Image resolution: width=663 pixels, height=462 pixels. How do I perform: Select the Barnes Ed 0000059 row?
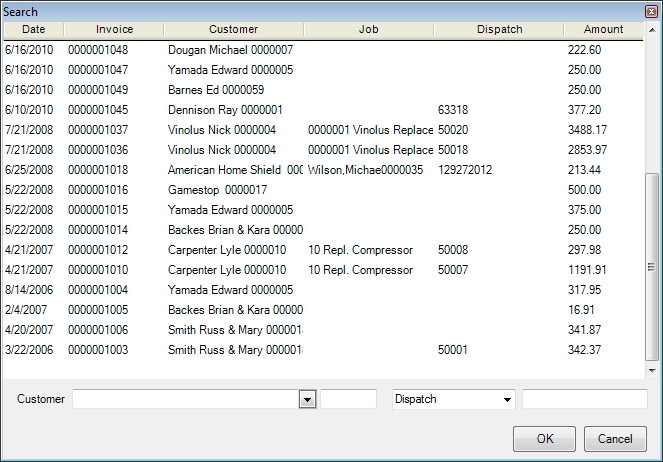click(323, 90)
